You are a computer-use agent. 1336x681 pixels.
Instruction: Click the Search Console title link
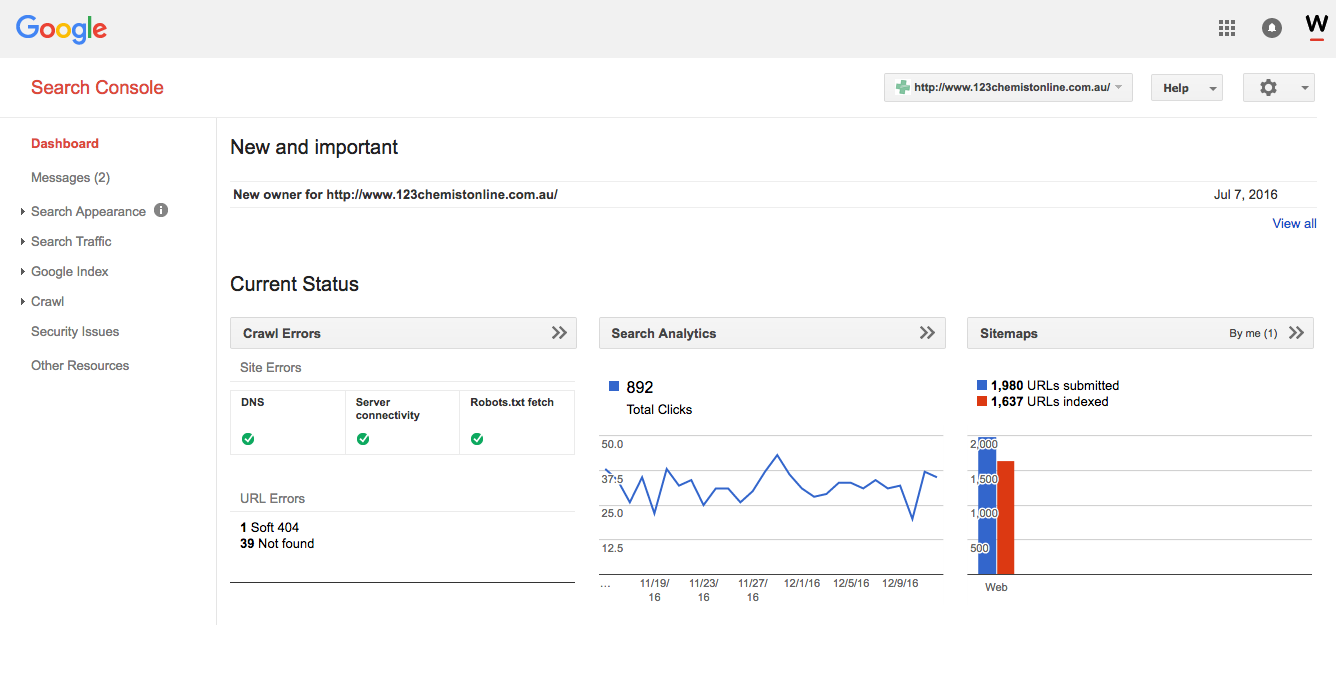click(x=97, y=87)
